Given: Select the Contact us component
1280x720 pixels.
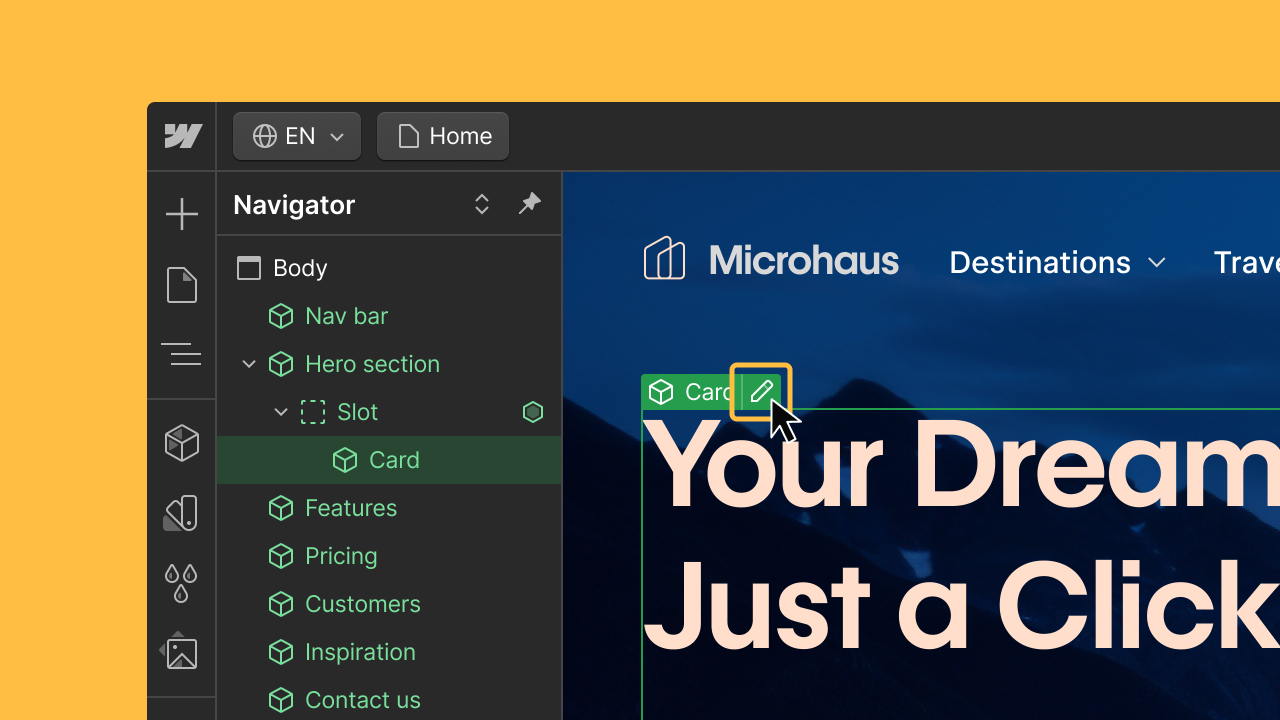Looking at the screenshot, I should pos(389,700).
